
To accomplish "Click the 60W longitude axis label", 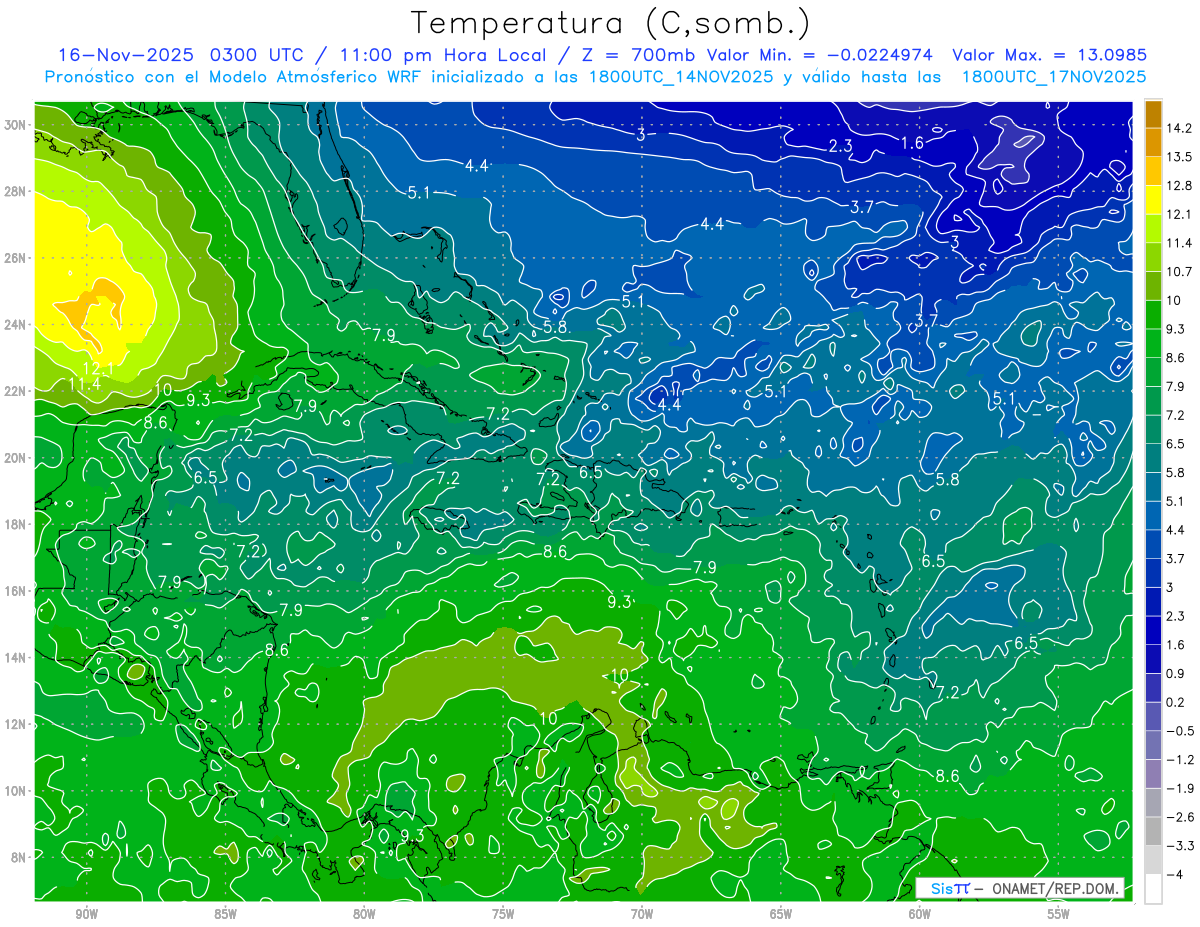I will coord(920,914).
